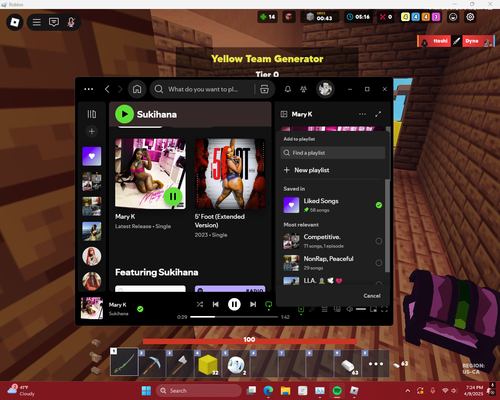Open the 5' Foot (Extended Version) title
This screenshot has width=500, height=400.
220,221
